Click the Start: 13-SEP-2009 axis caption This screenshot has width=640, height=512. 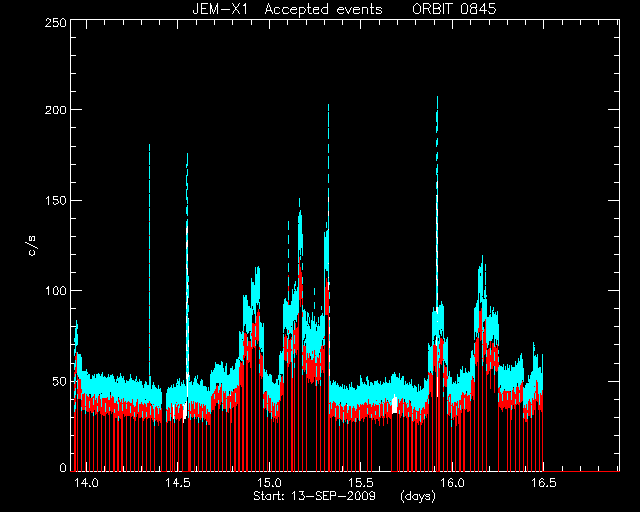(x=314, y=496)
